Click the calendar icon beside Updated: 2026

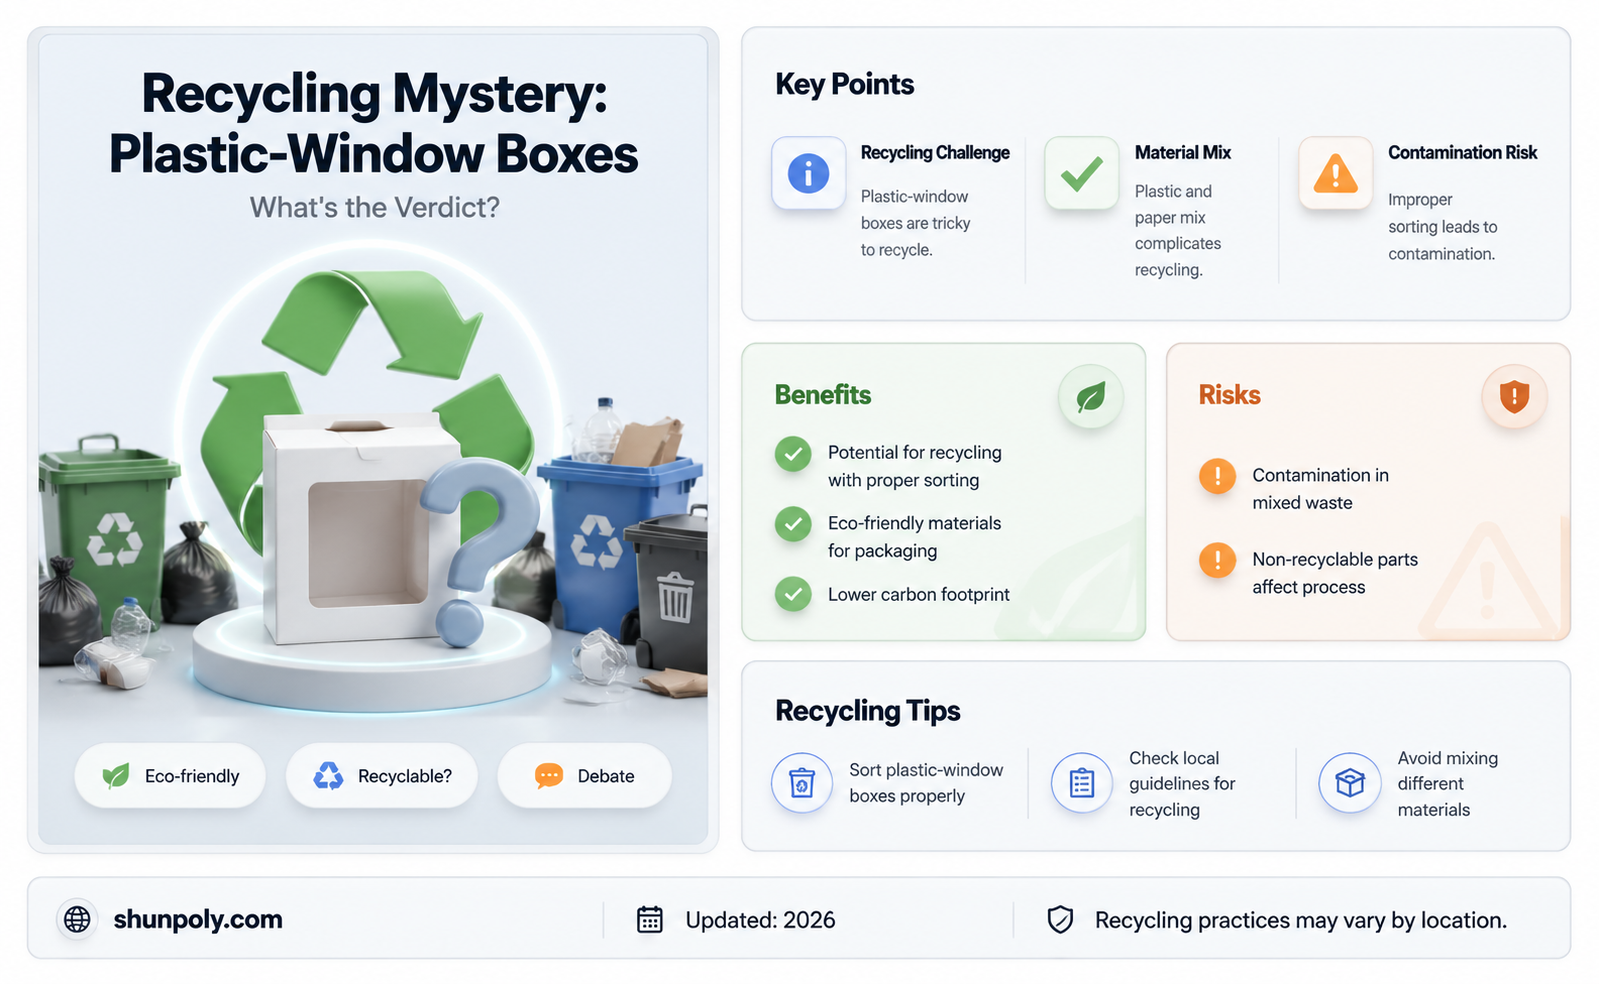click(650, 919)
